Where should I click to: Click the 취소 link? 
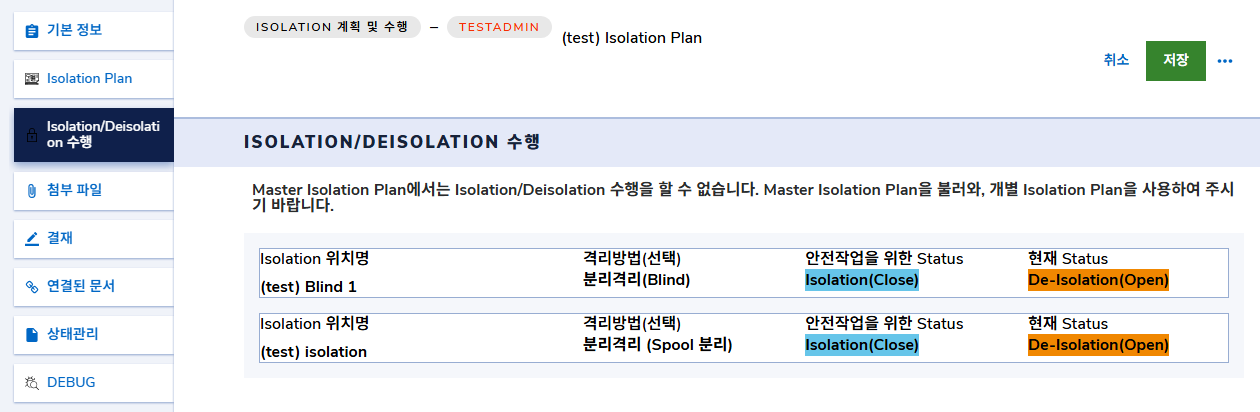pos(1116,60)
